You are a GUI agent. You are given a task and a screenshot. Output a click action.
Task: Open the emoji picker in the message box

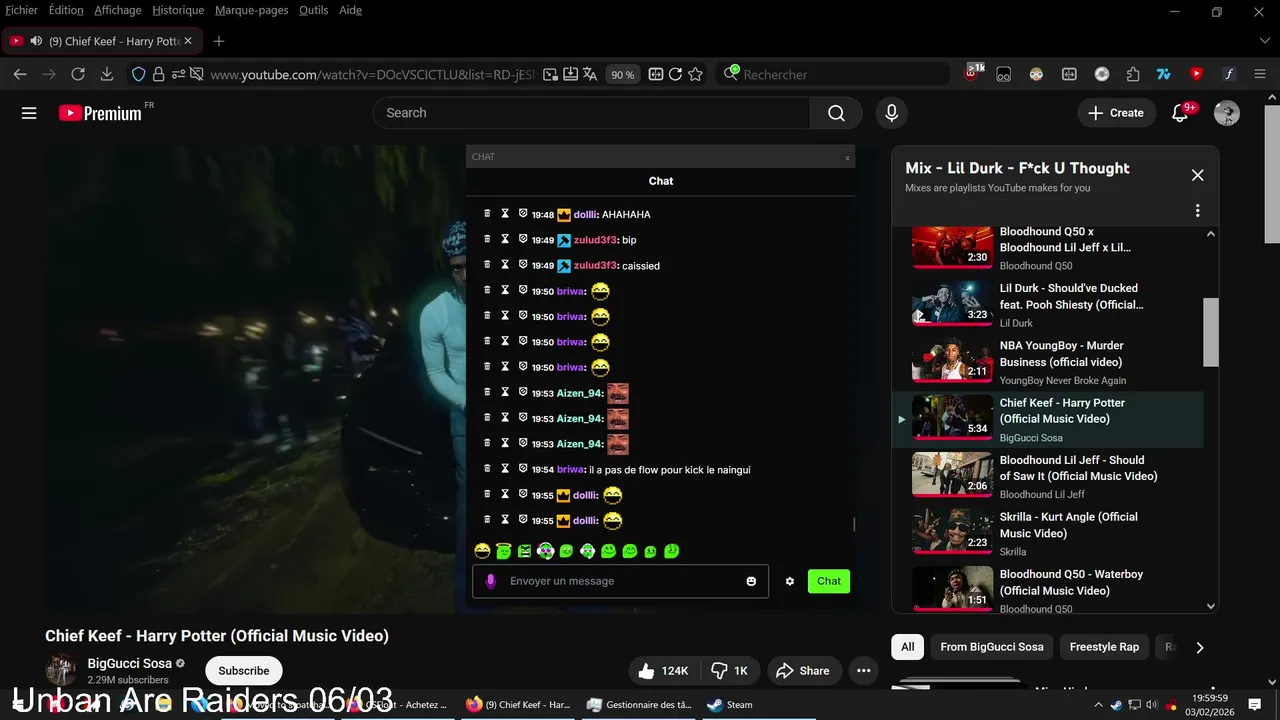(751, 581)
